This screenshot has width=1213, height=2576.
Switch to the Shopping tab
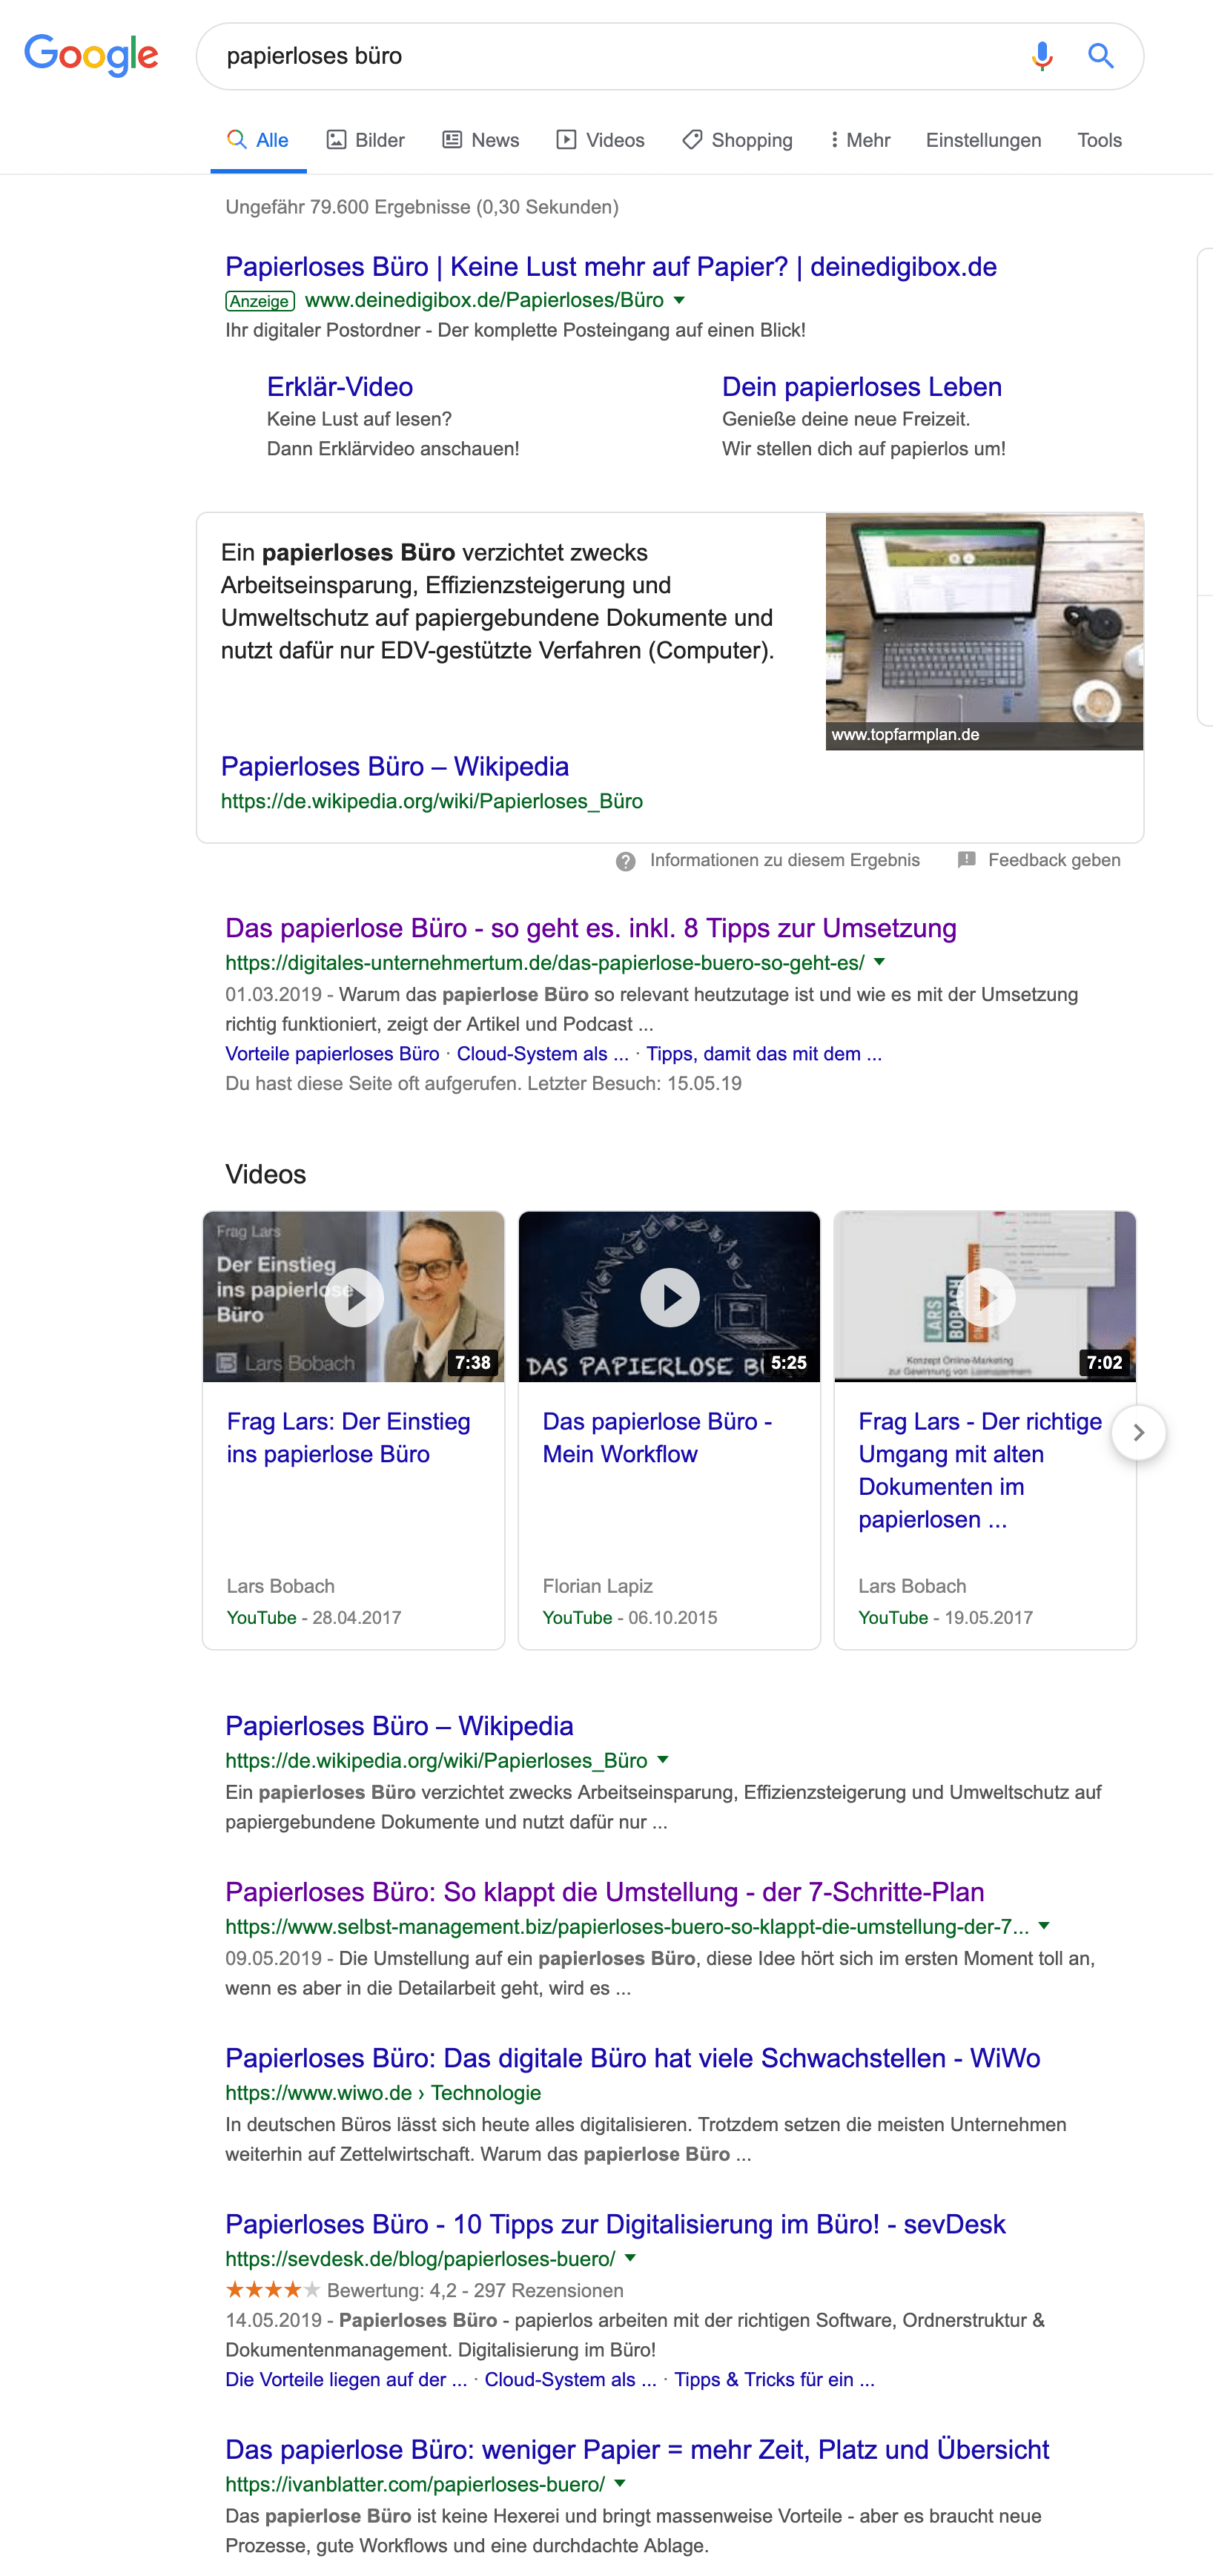738,140
